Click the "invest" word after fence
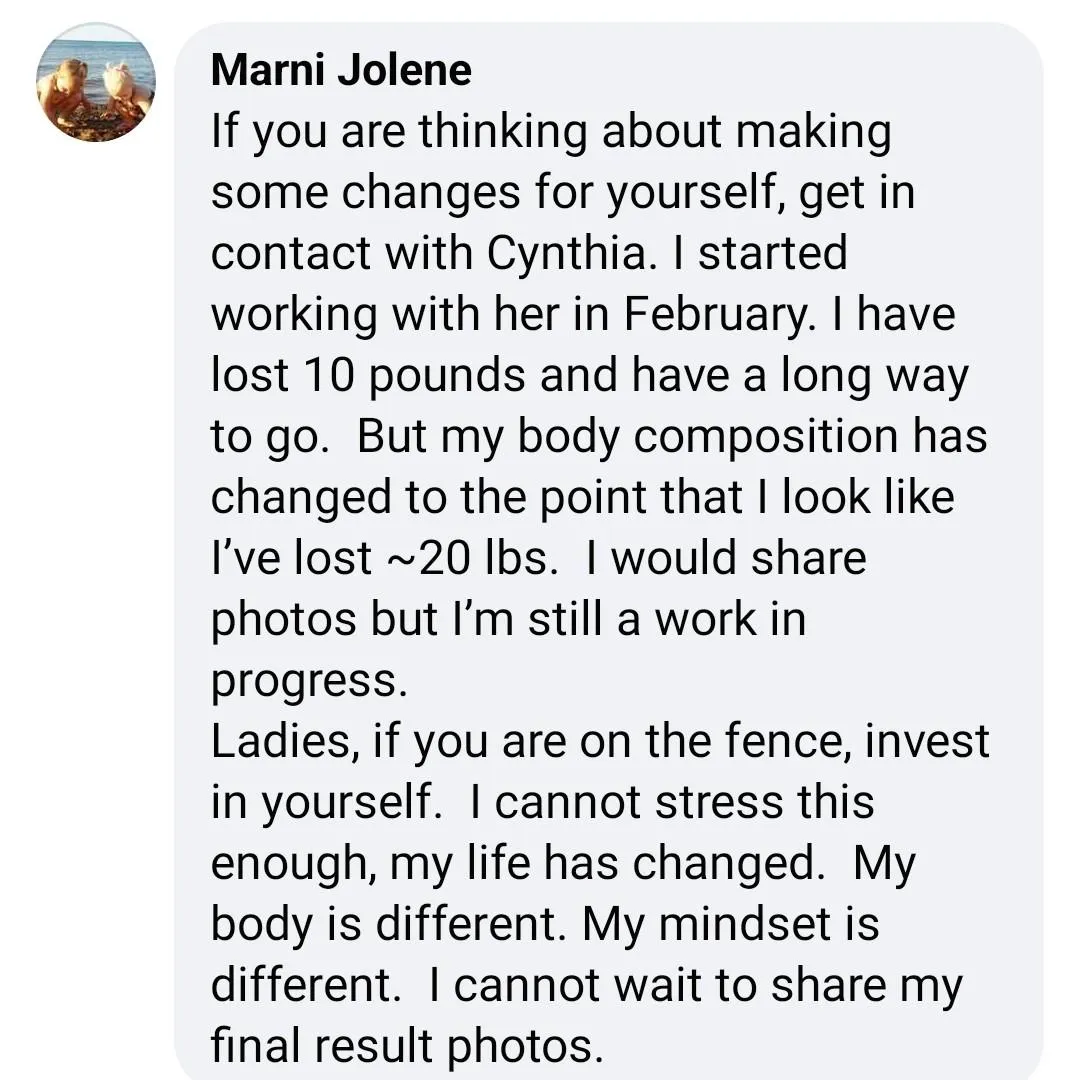 click(927, 741)
